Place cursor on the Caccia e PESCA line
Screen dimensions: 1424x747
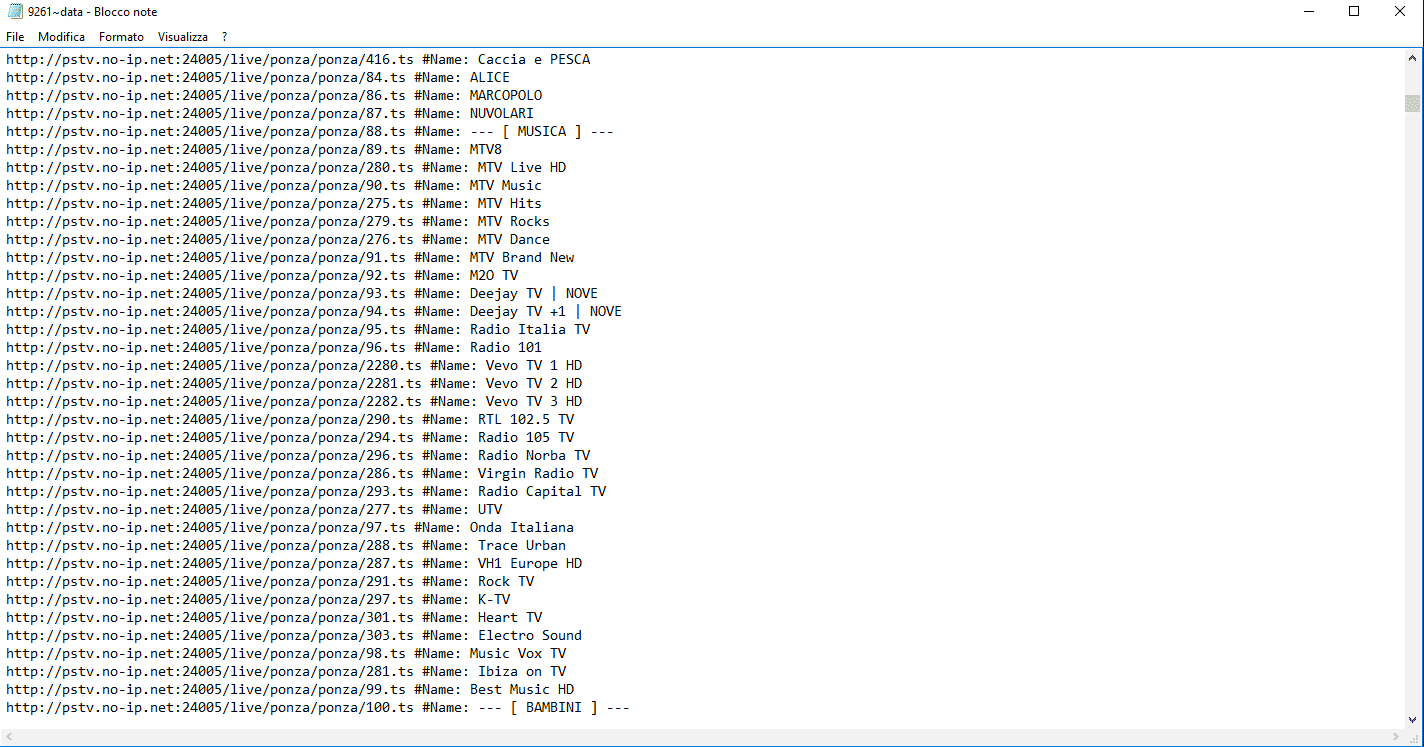click(298, 60)
